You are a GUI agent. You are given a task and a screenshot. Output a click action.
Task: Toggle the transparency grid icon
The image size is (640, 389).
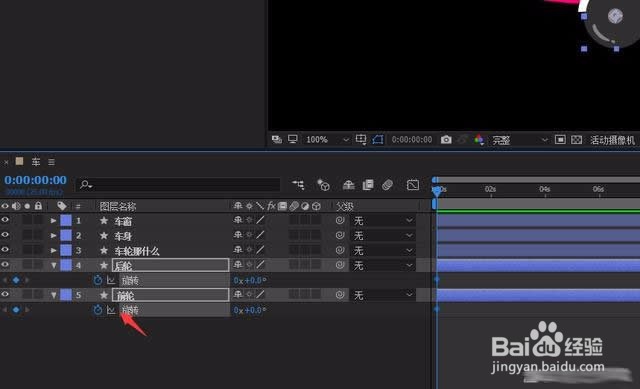pyautogui.click(x=576, y=140)
